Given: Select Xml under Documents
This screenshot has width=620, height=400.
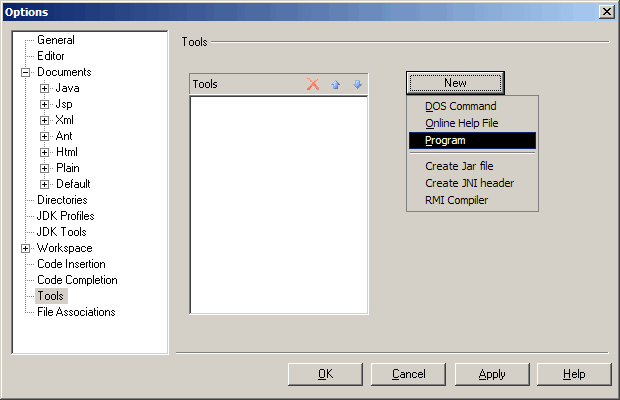Looking at the screenshot, I should point(64,120).
